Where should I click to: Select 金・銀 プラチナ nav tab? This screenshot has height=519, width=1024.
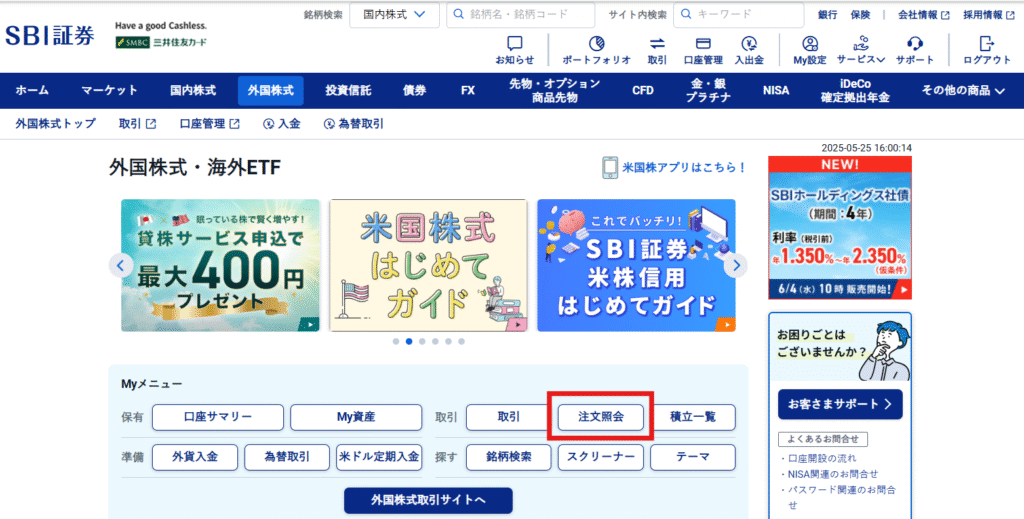tap(708, 91)
